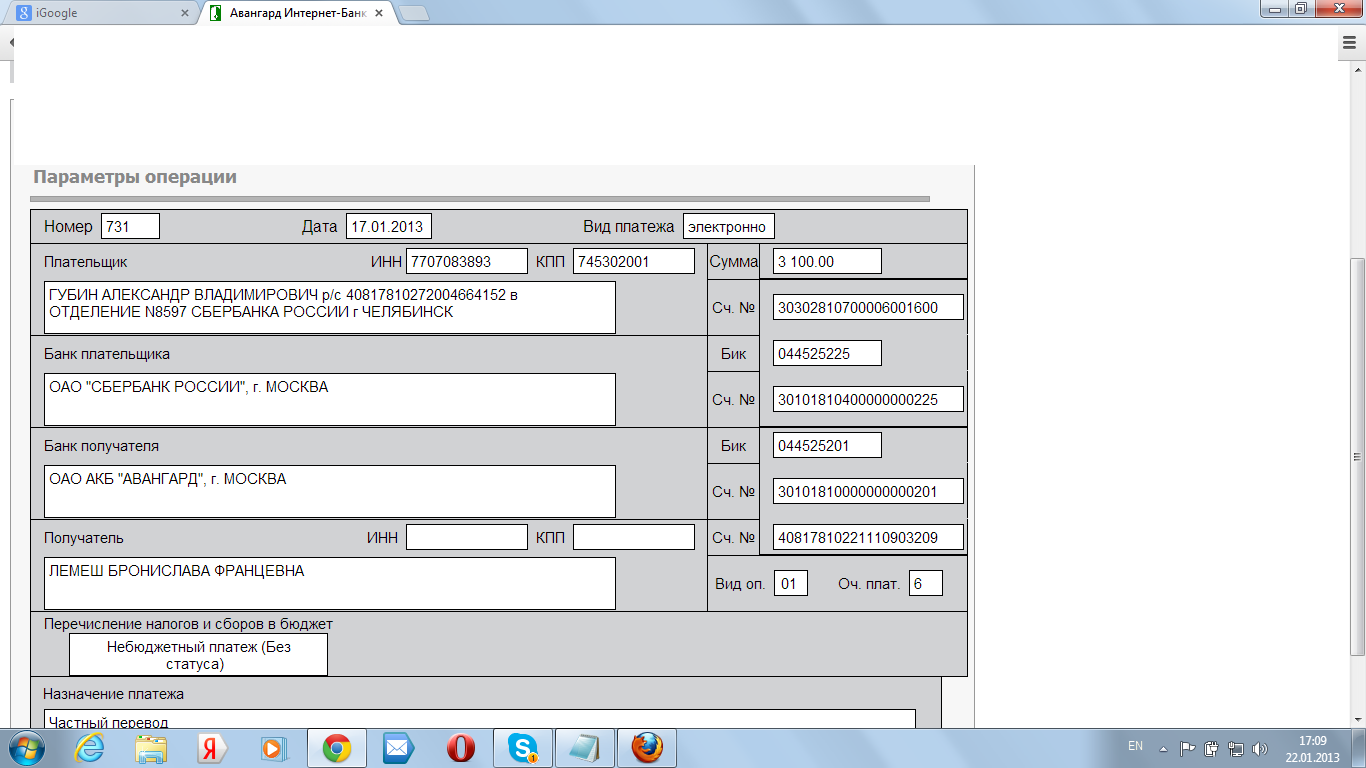Open Windows Explorer folder icon

tap(152, 748)
